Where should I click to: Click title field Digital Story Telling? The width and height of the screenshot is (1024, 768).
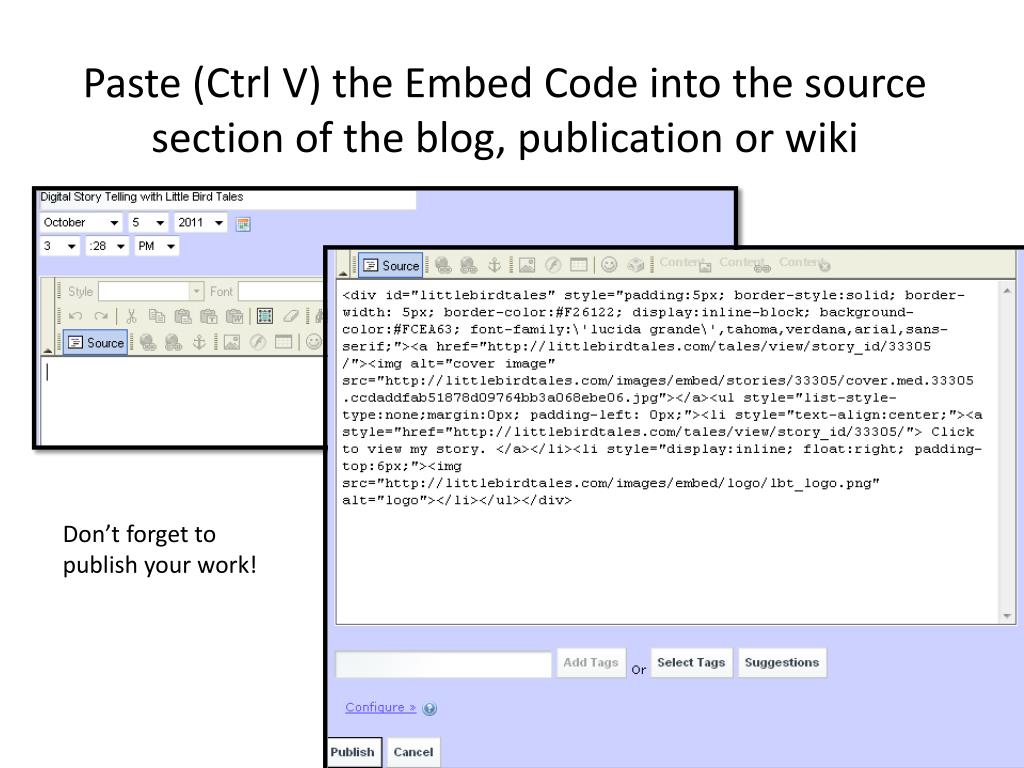[227, 198]
